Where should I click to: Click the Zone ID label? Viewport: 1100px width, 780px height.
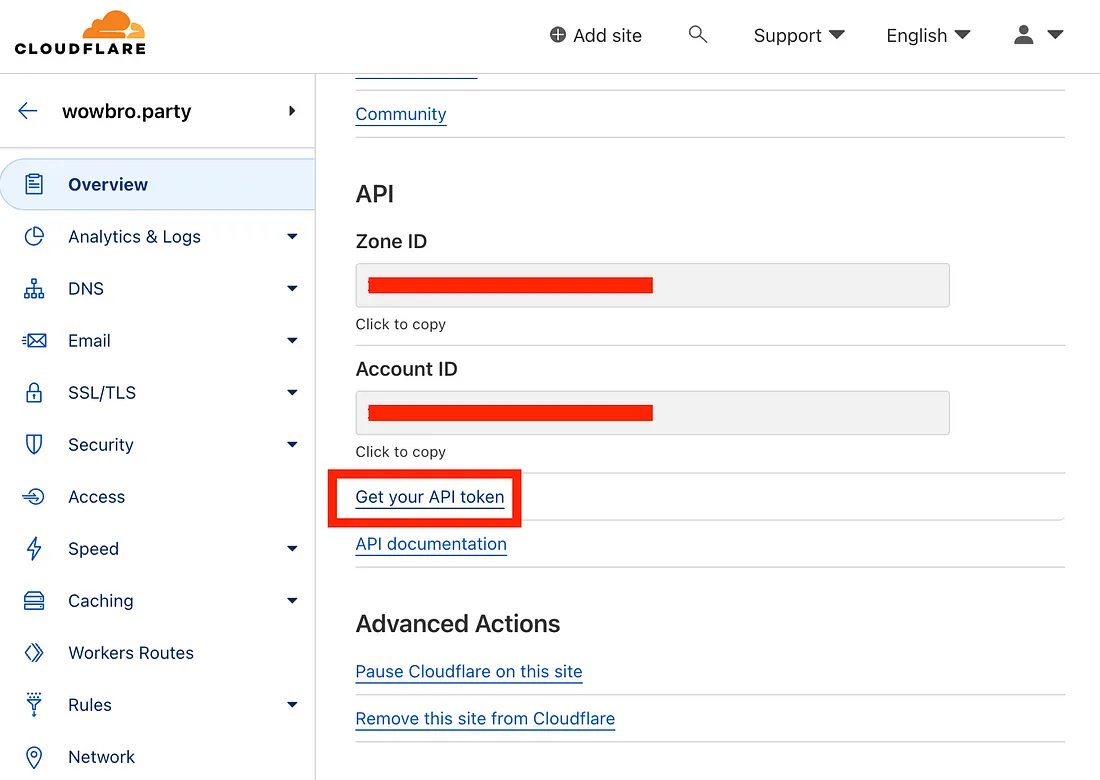point(391,241)
